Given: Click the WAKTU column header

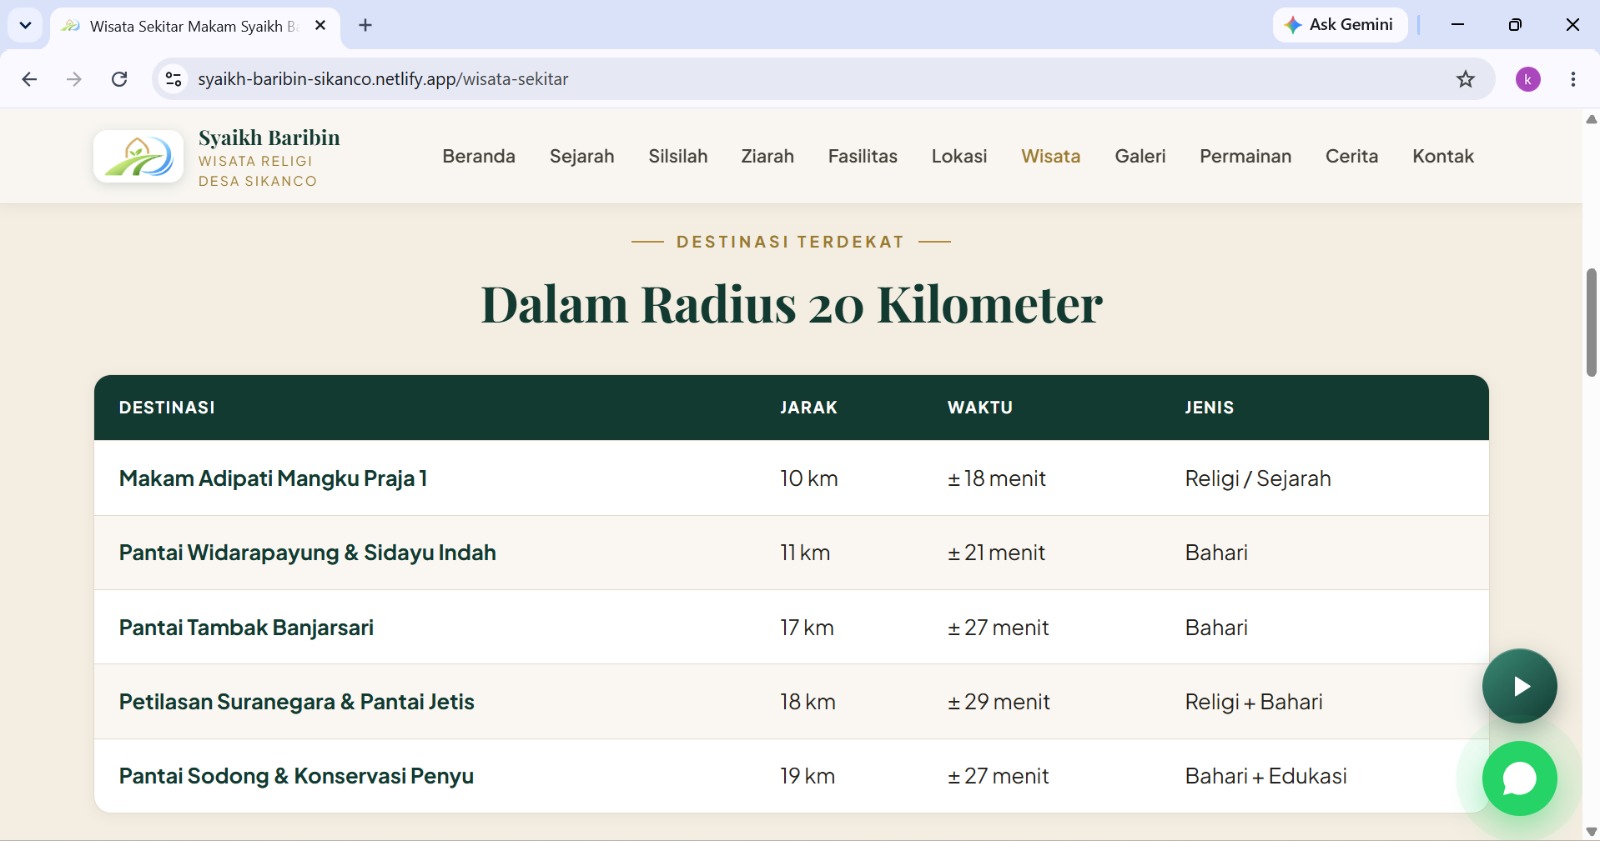Looking at the screenshot, I should 980,407.
